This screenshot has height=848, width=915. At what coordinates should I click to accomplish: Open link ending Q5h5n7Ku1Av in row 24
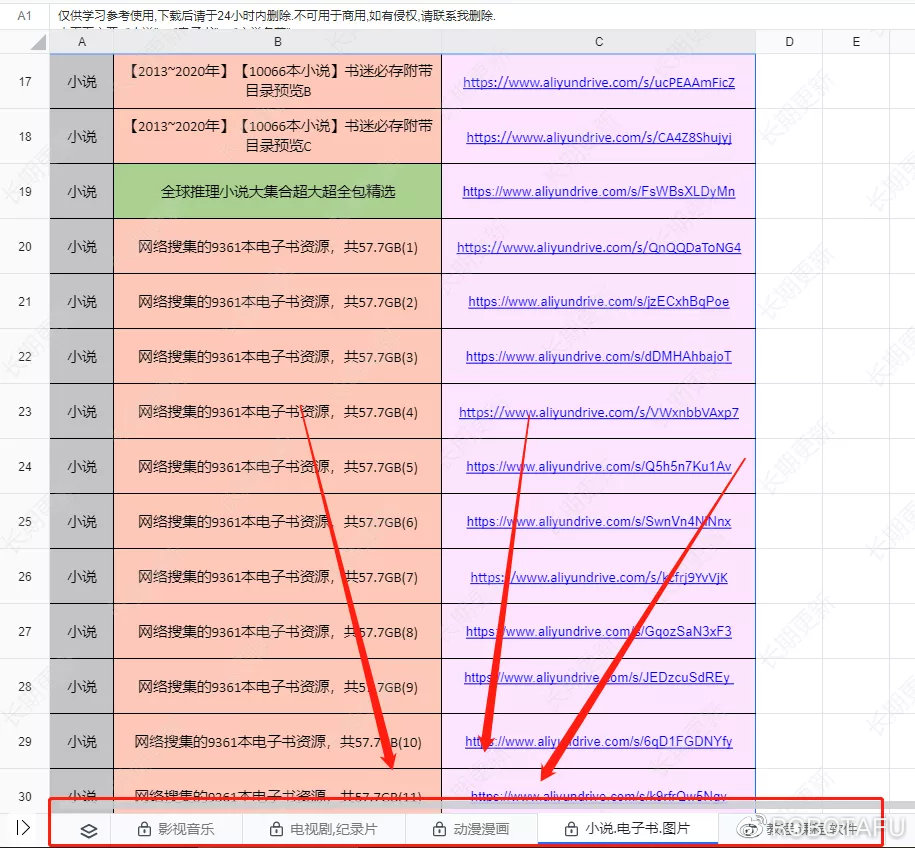tap(599, 466)
